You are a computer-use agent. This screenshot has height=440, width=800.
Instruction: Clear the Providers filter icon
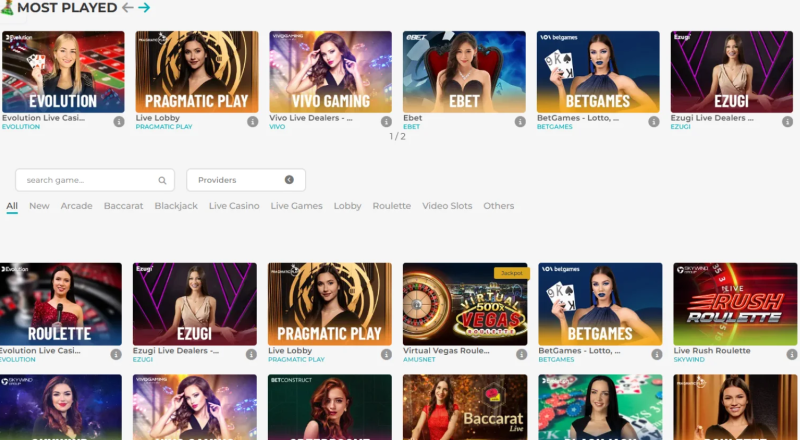(289, 180)
